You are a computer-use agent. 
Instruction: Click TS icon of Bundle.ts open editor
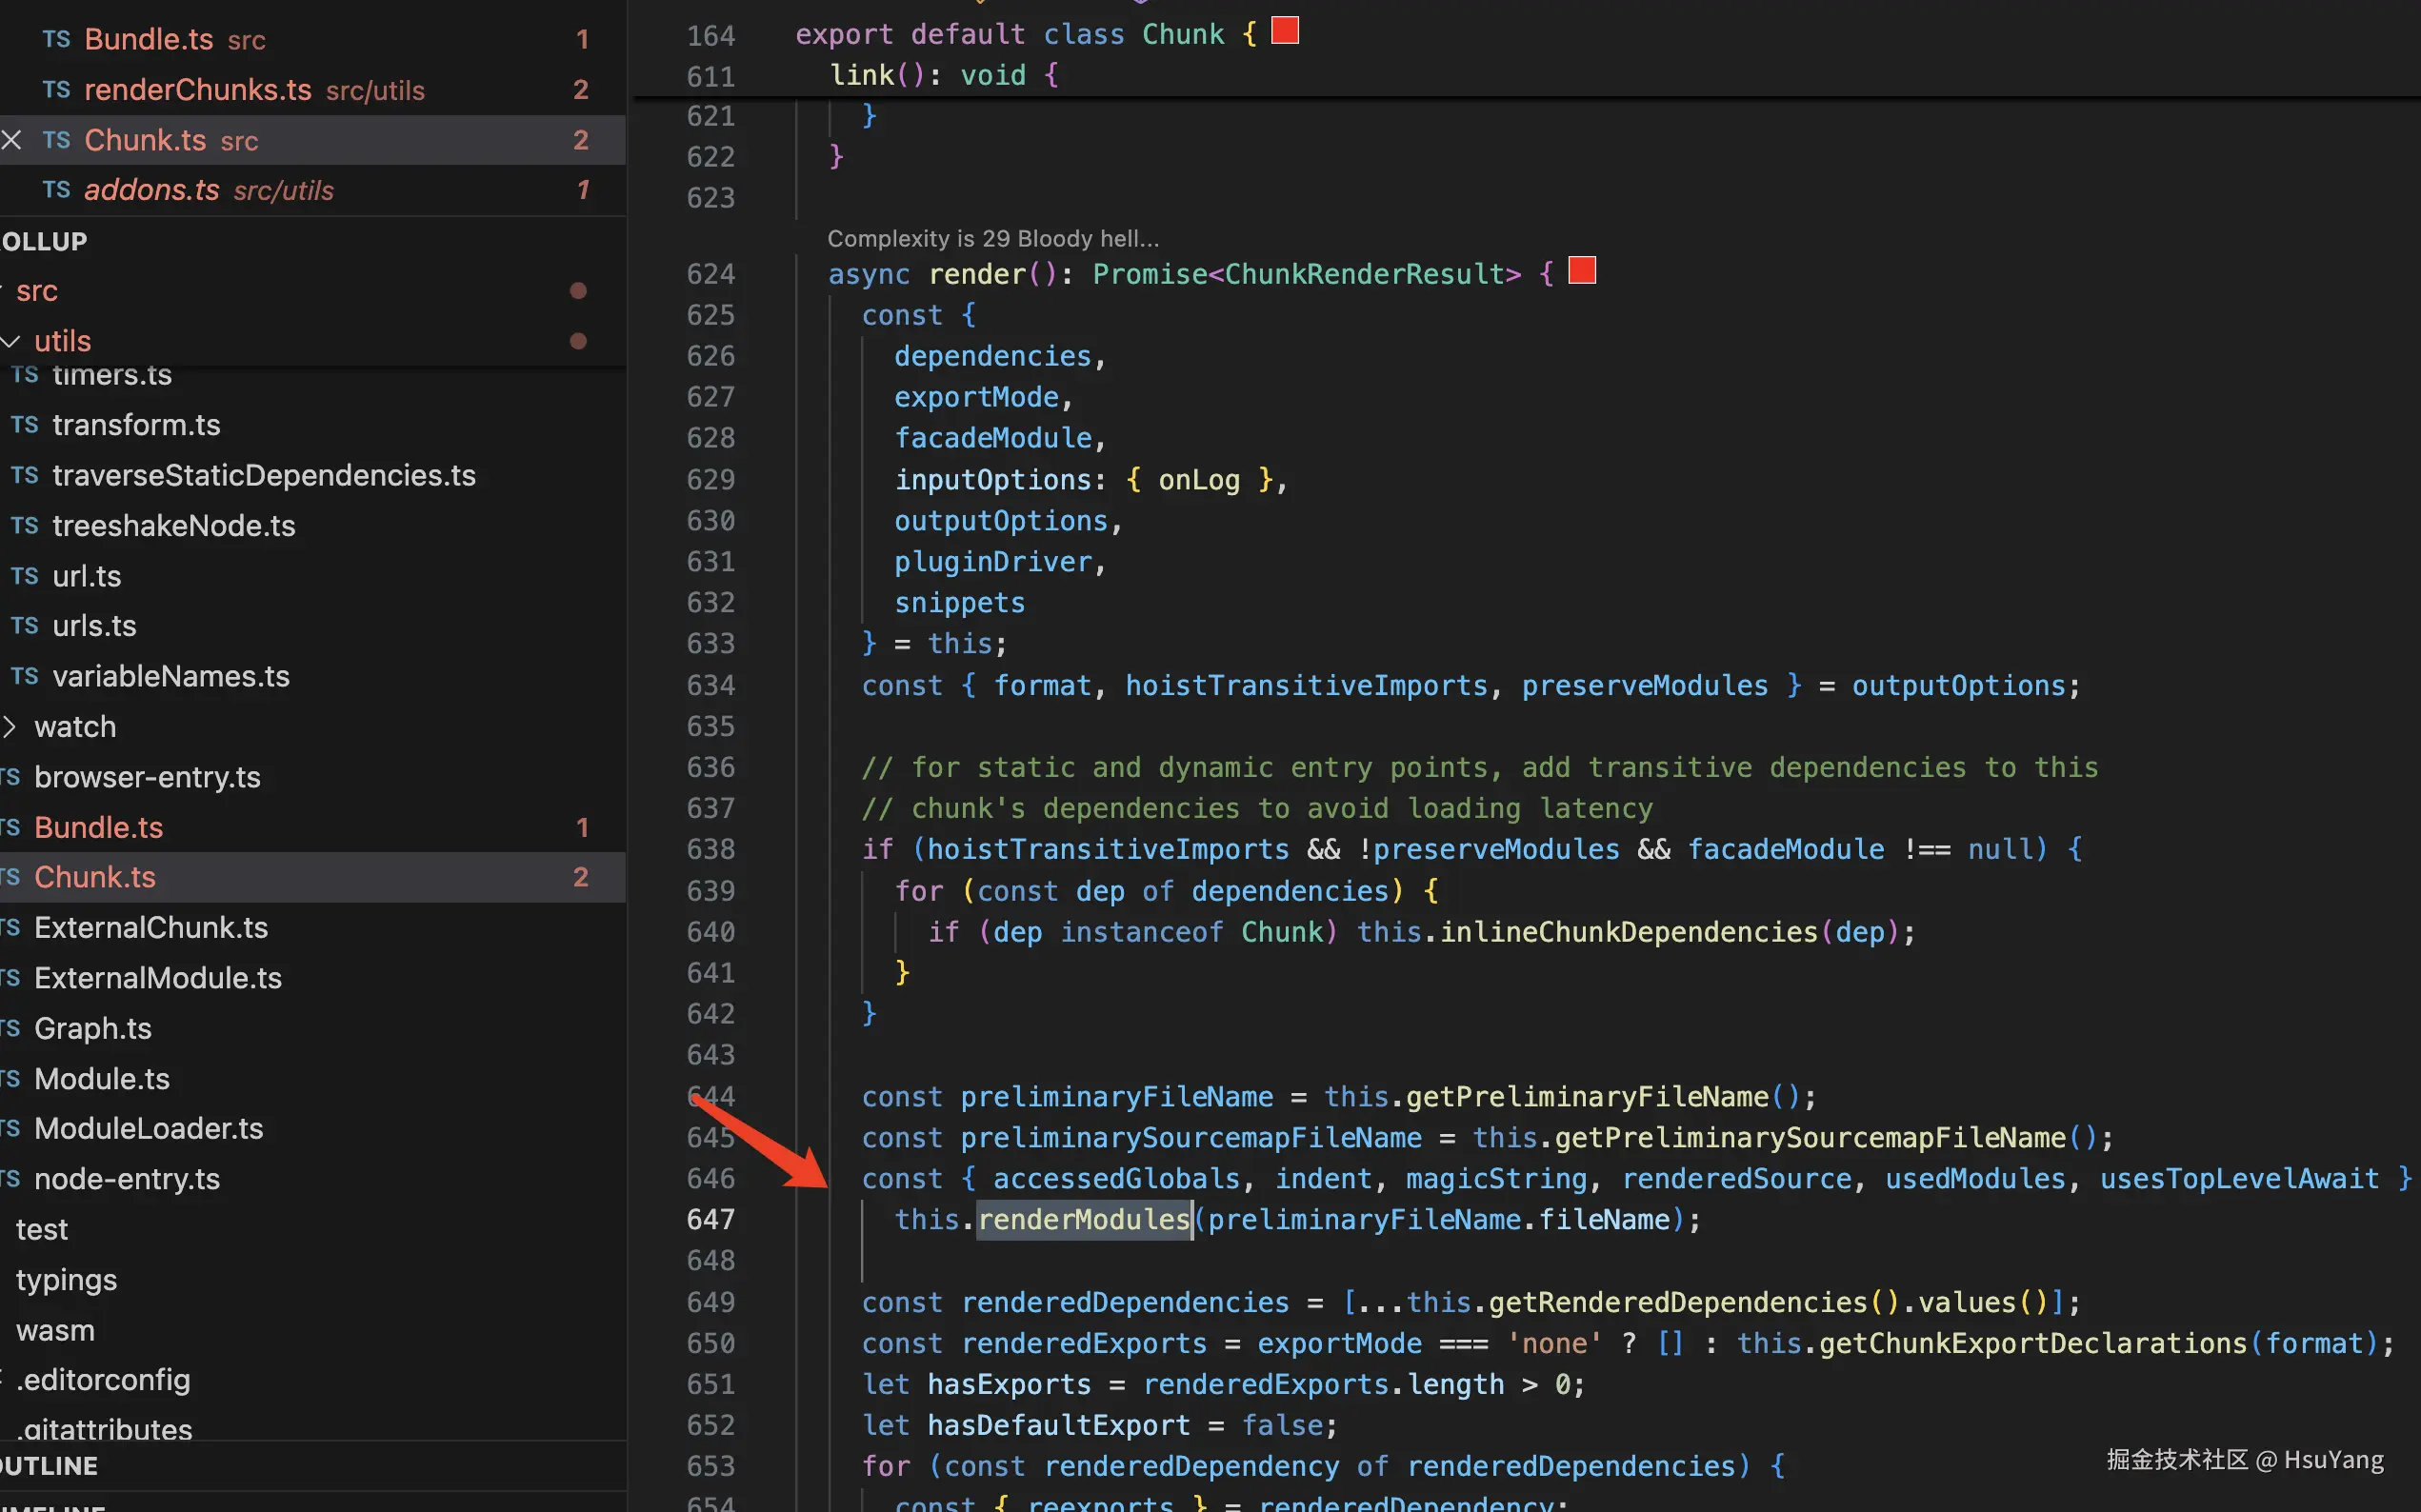pyautogui.click(x=56, y=39)
